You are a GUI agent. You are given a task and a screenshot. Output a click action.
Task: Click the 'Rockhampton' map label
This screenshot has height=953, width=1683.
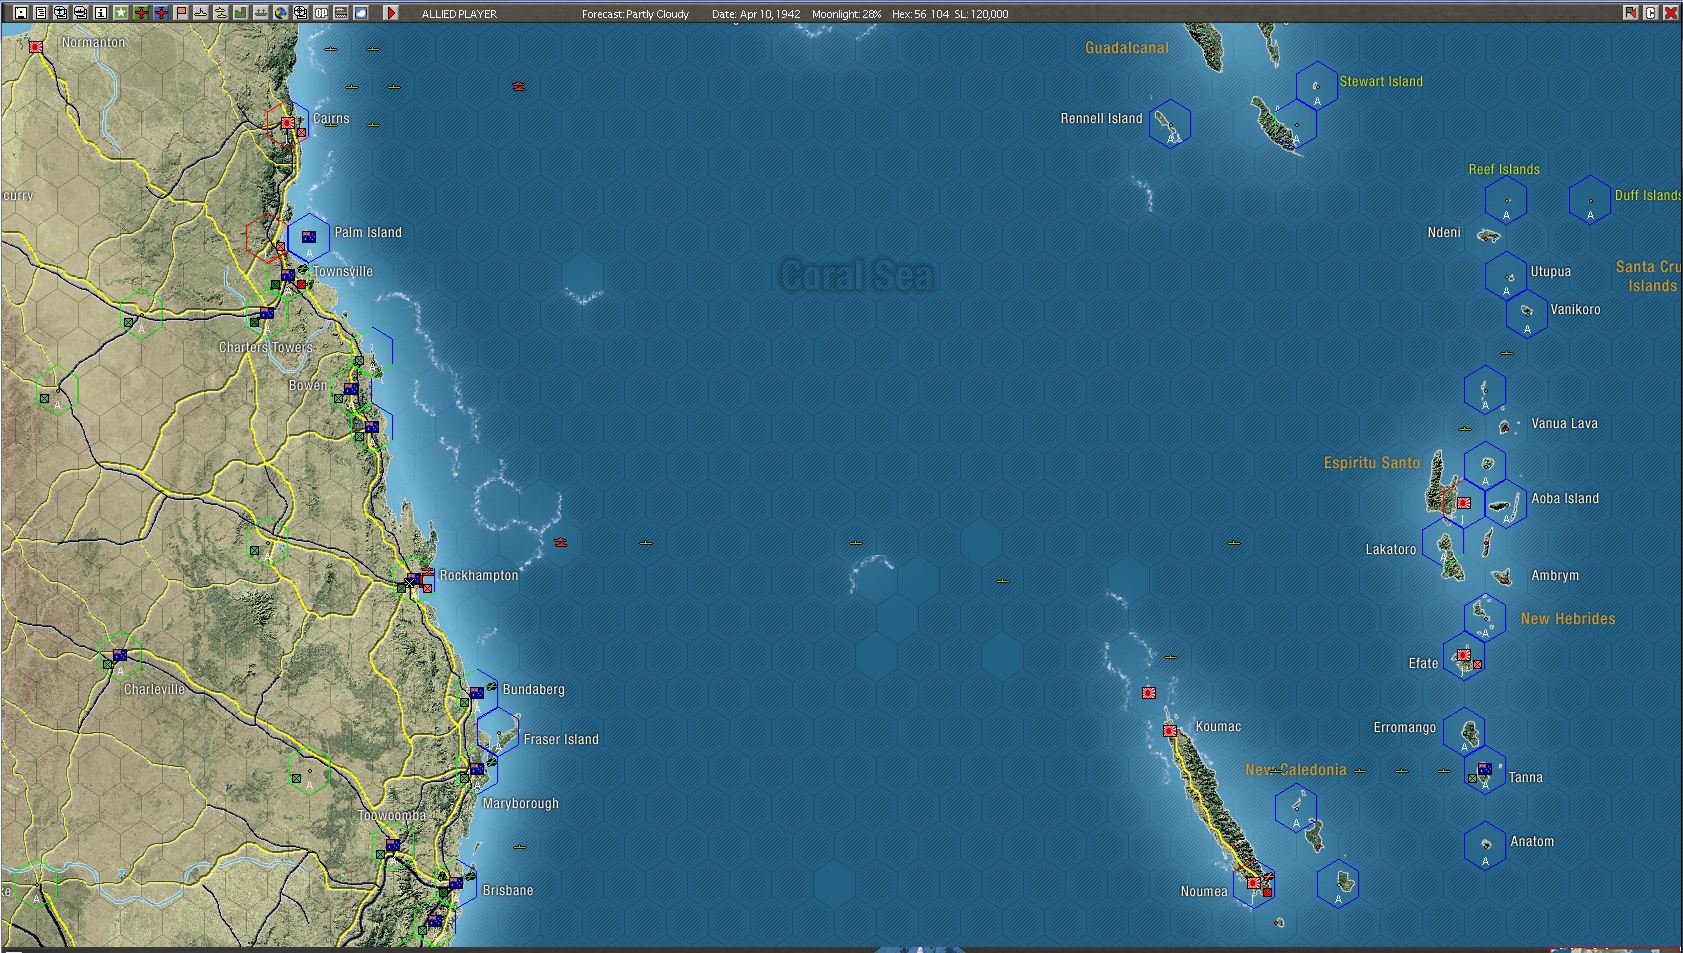pyautogui.click(x=479, y=575)
